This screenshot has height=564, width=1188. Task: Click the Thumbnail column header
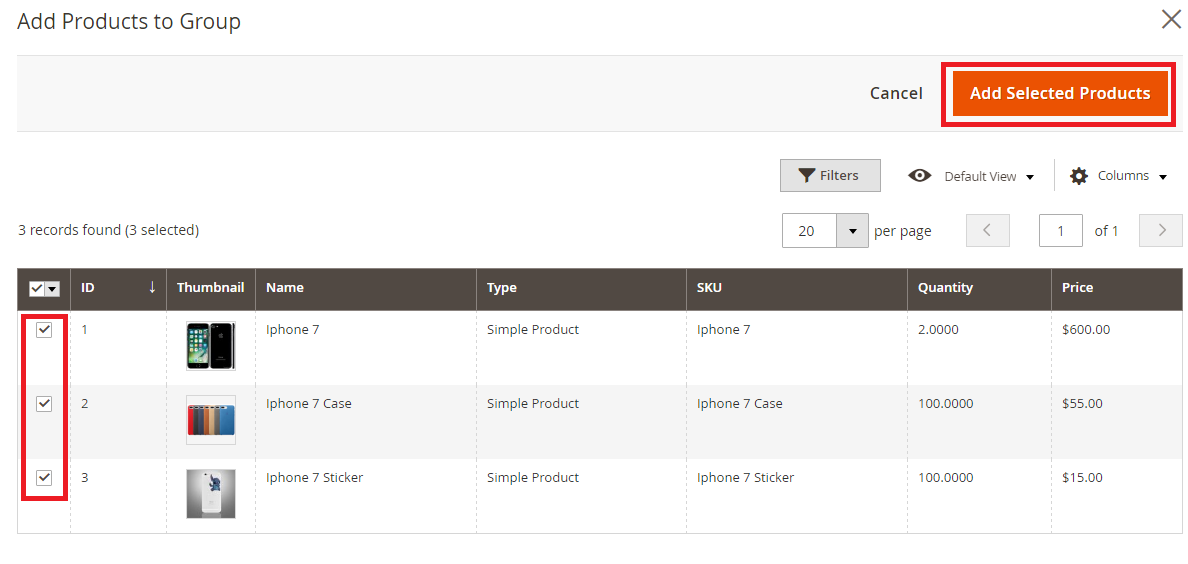211,288
